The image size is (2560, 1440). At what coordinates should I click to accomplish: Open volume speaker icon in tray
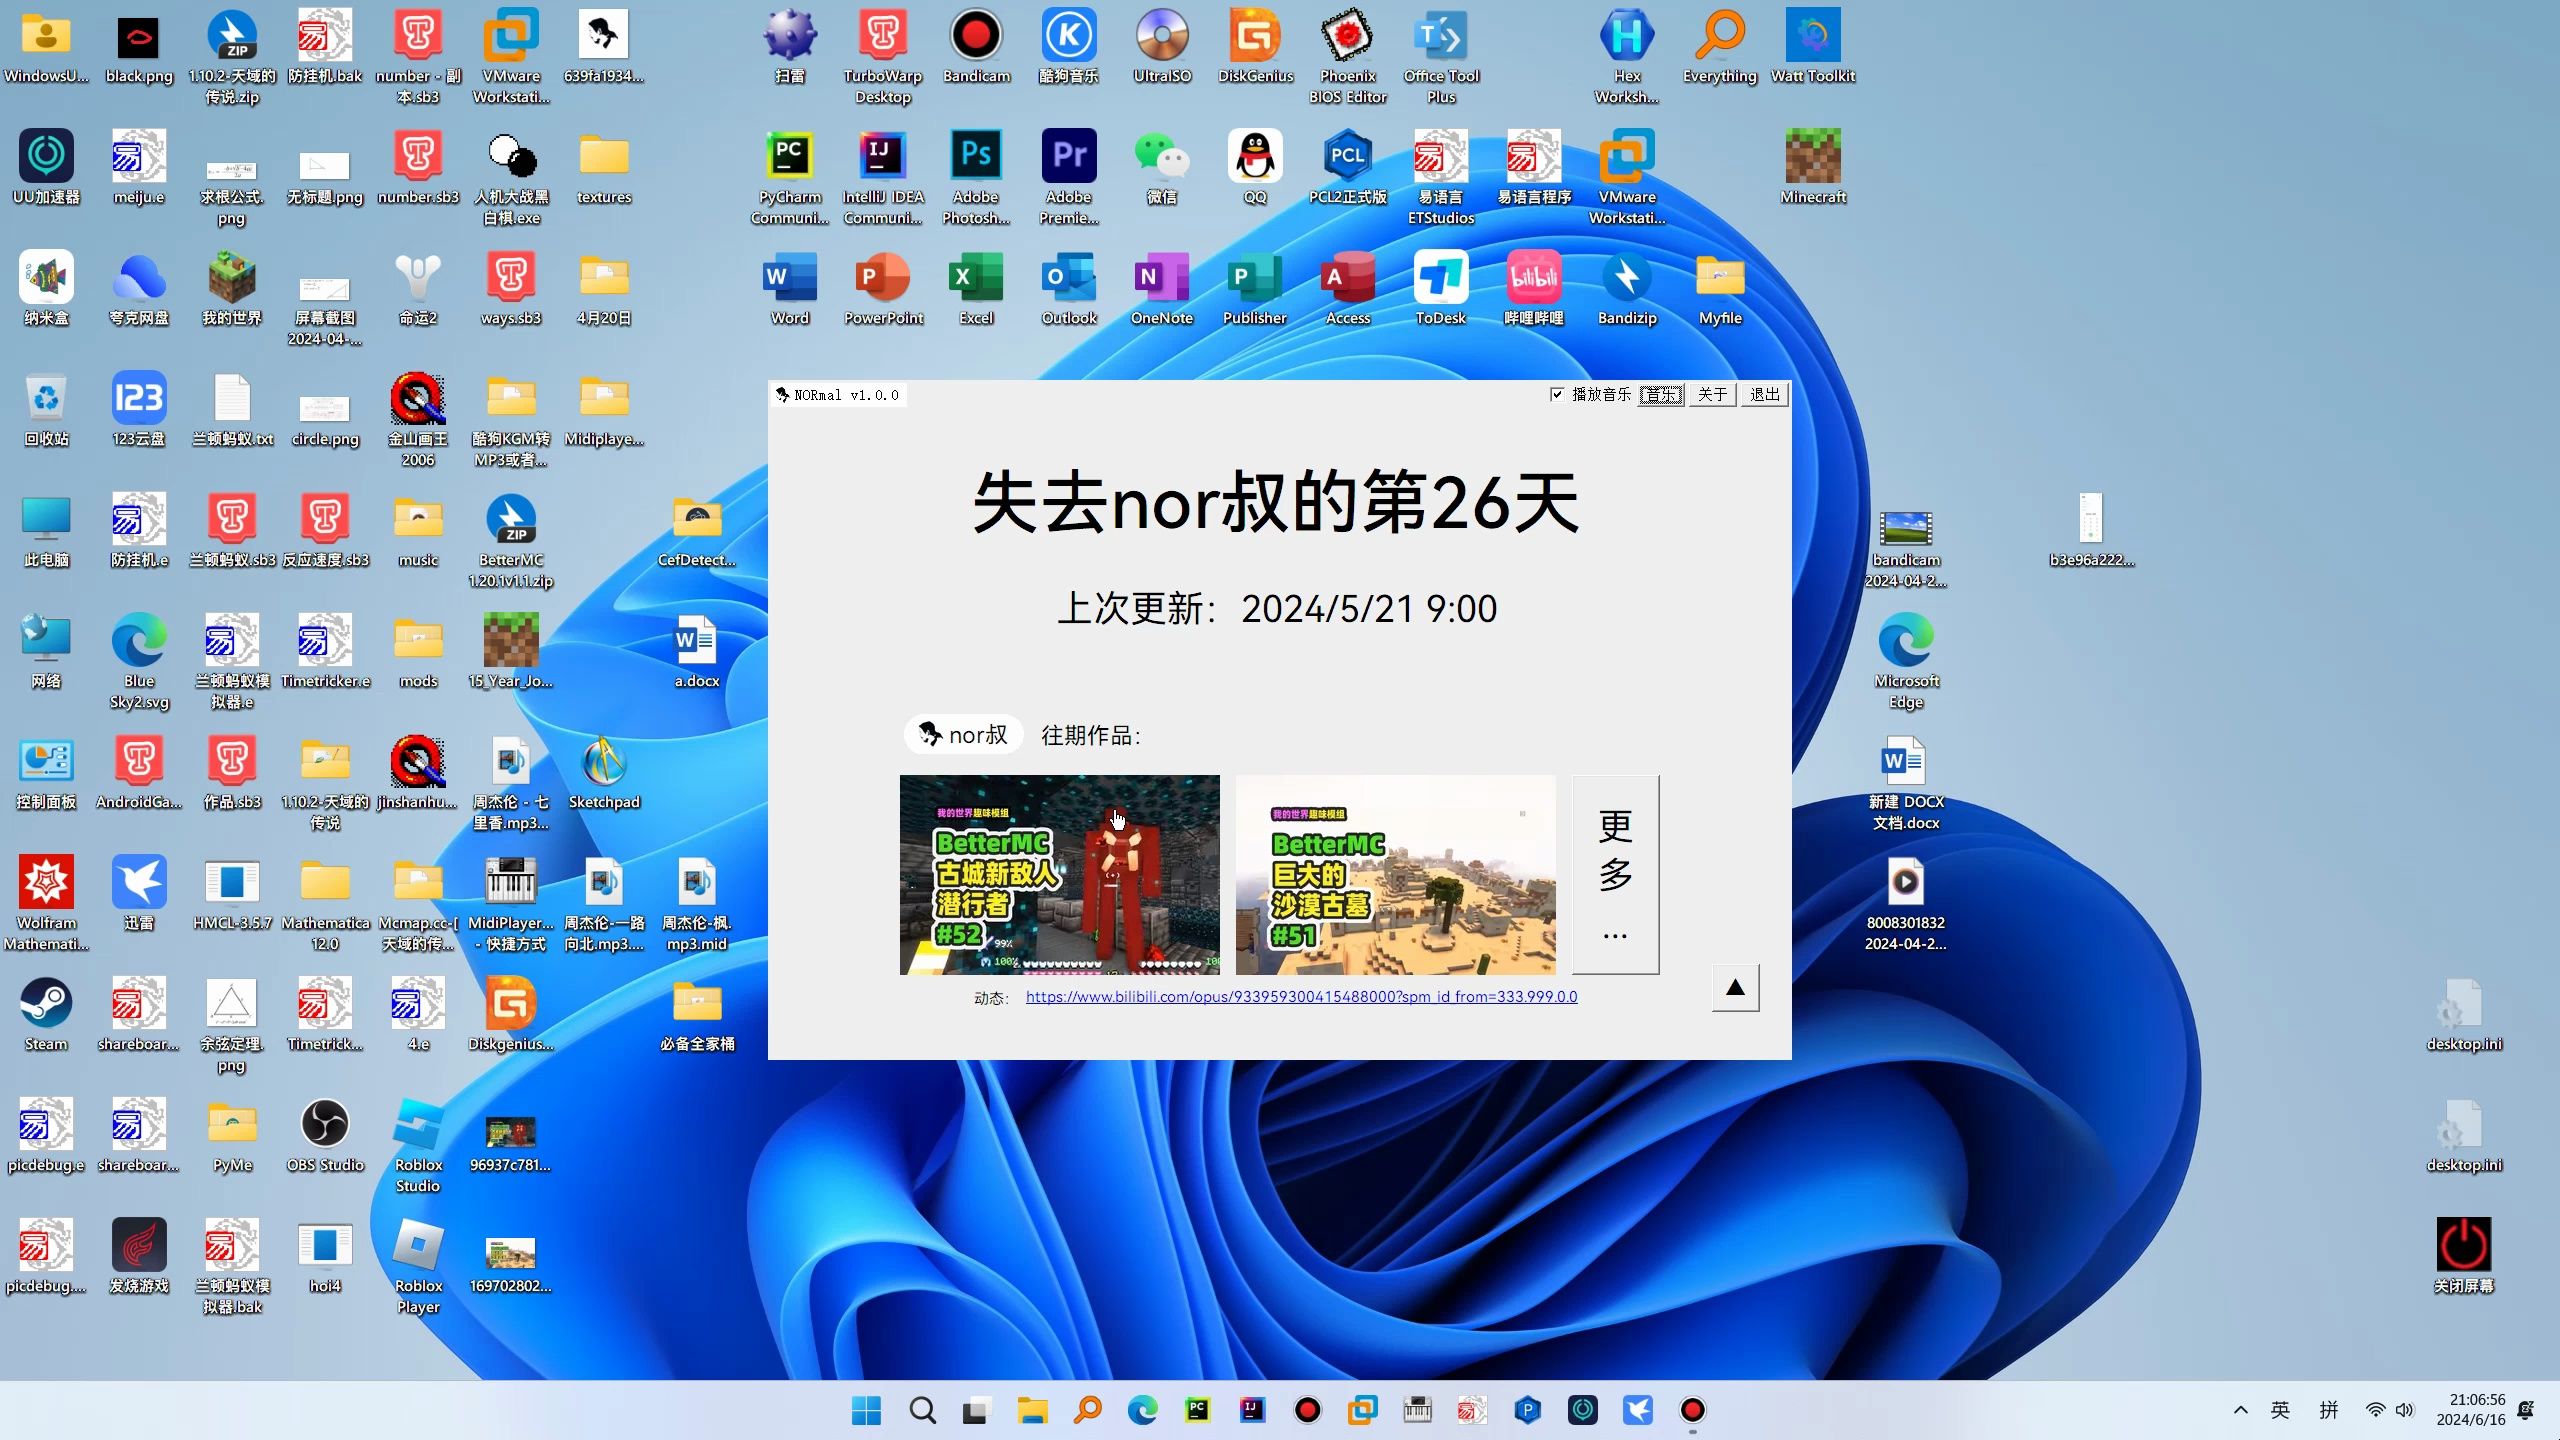coord(2405,1410)
